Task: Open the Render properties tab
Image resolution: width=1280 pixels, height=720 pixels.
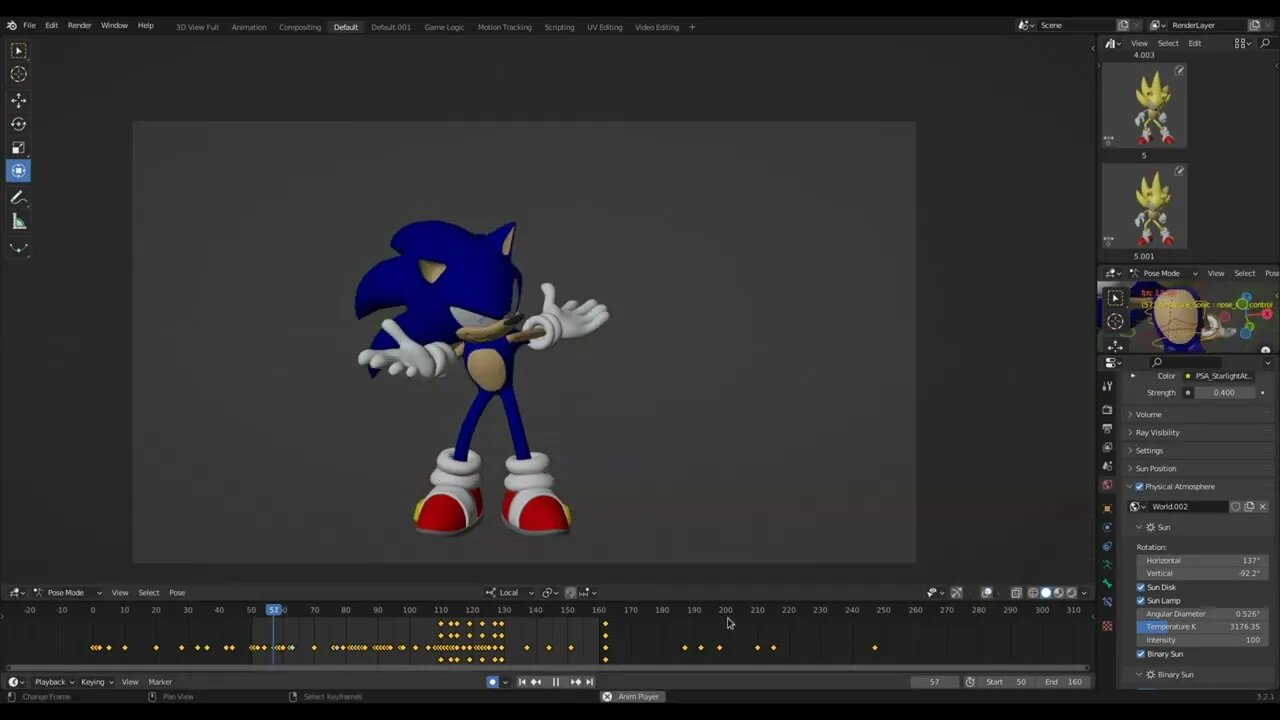Action: [1107, 410]
